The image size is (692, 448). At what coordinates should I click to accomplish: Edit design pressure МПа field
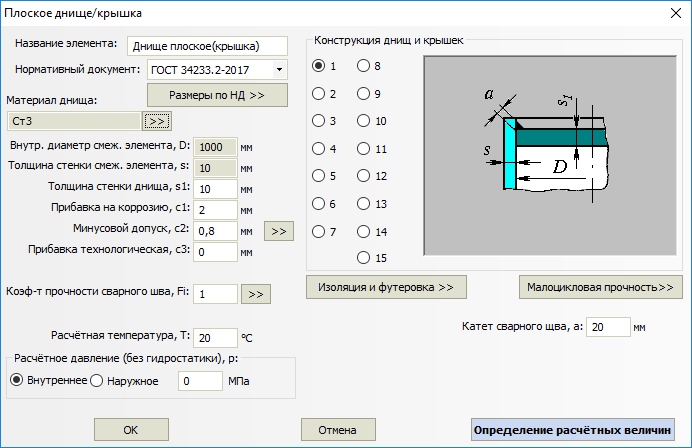tap(200, 381)
